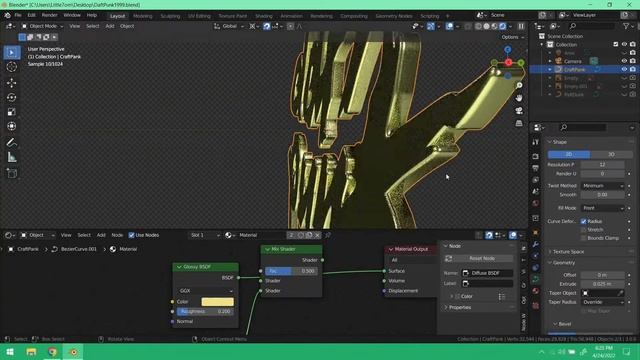Switch to rendered viewport shading
The width and height of the screenshot is (640, 360).
502,26
